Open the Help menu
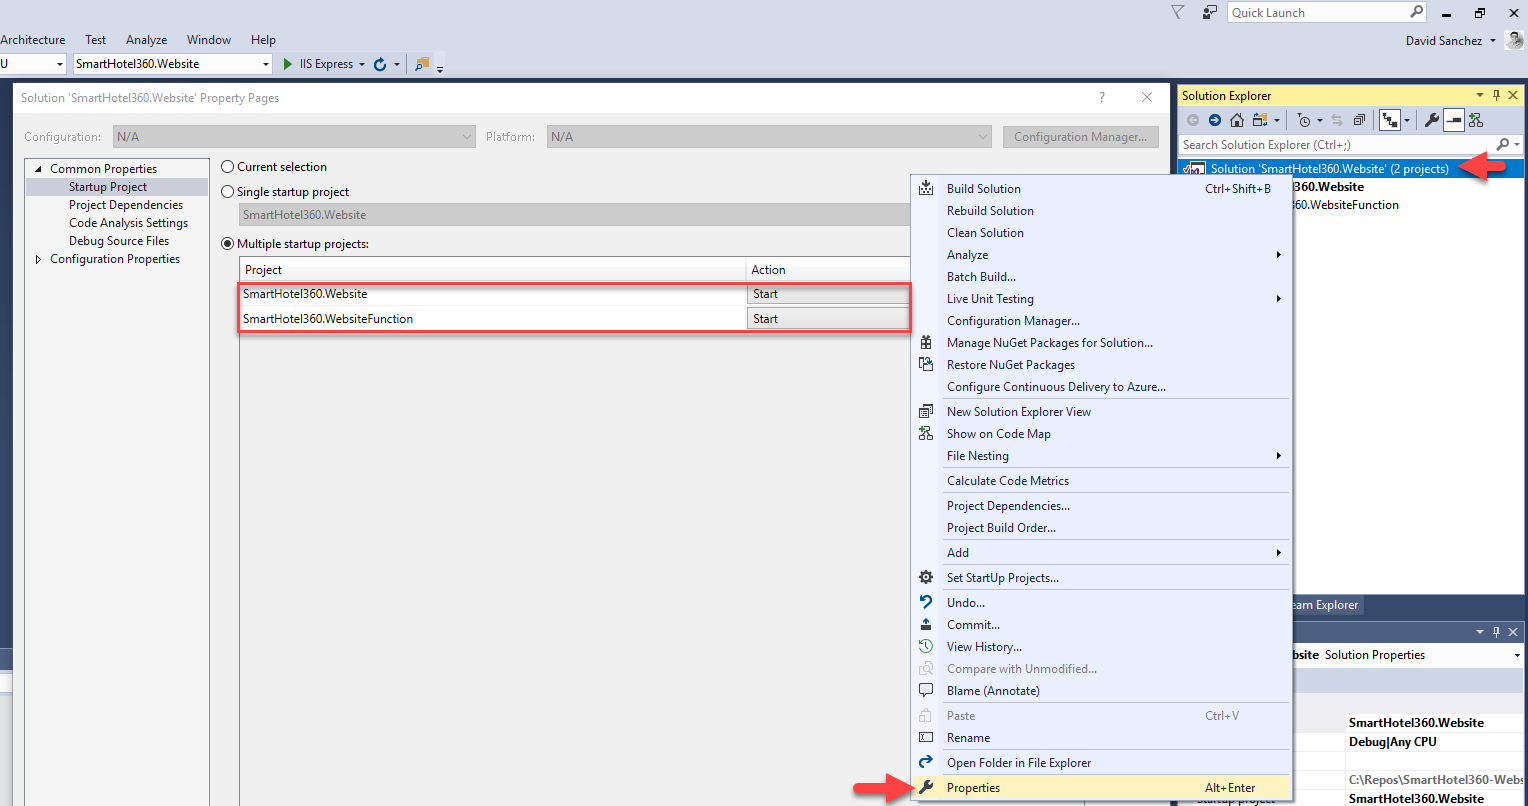 pos(263,40)
